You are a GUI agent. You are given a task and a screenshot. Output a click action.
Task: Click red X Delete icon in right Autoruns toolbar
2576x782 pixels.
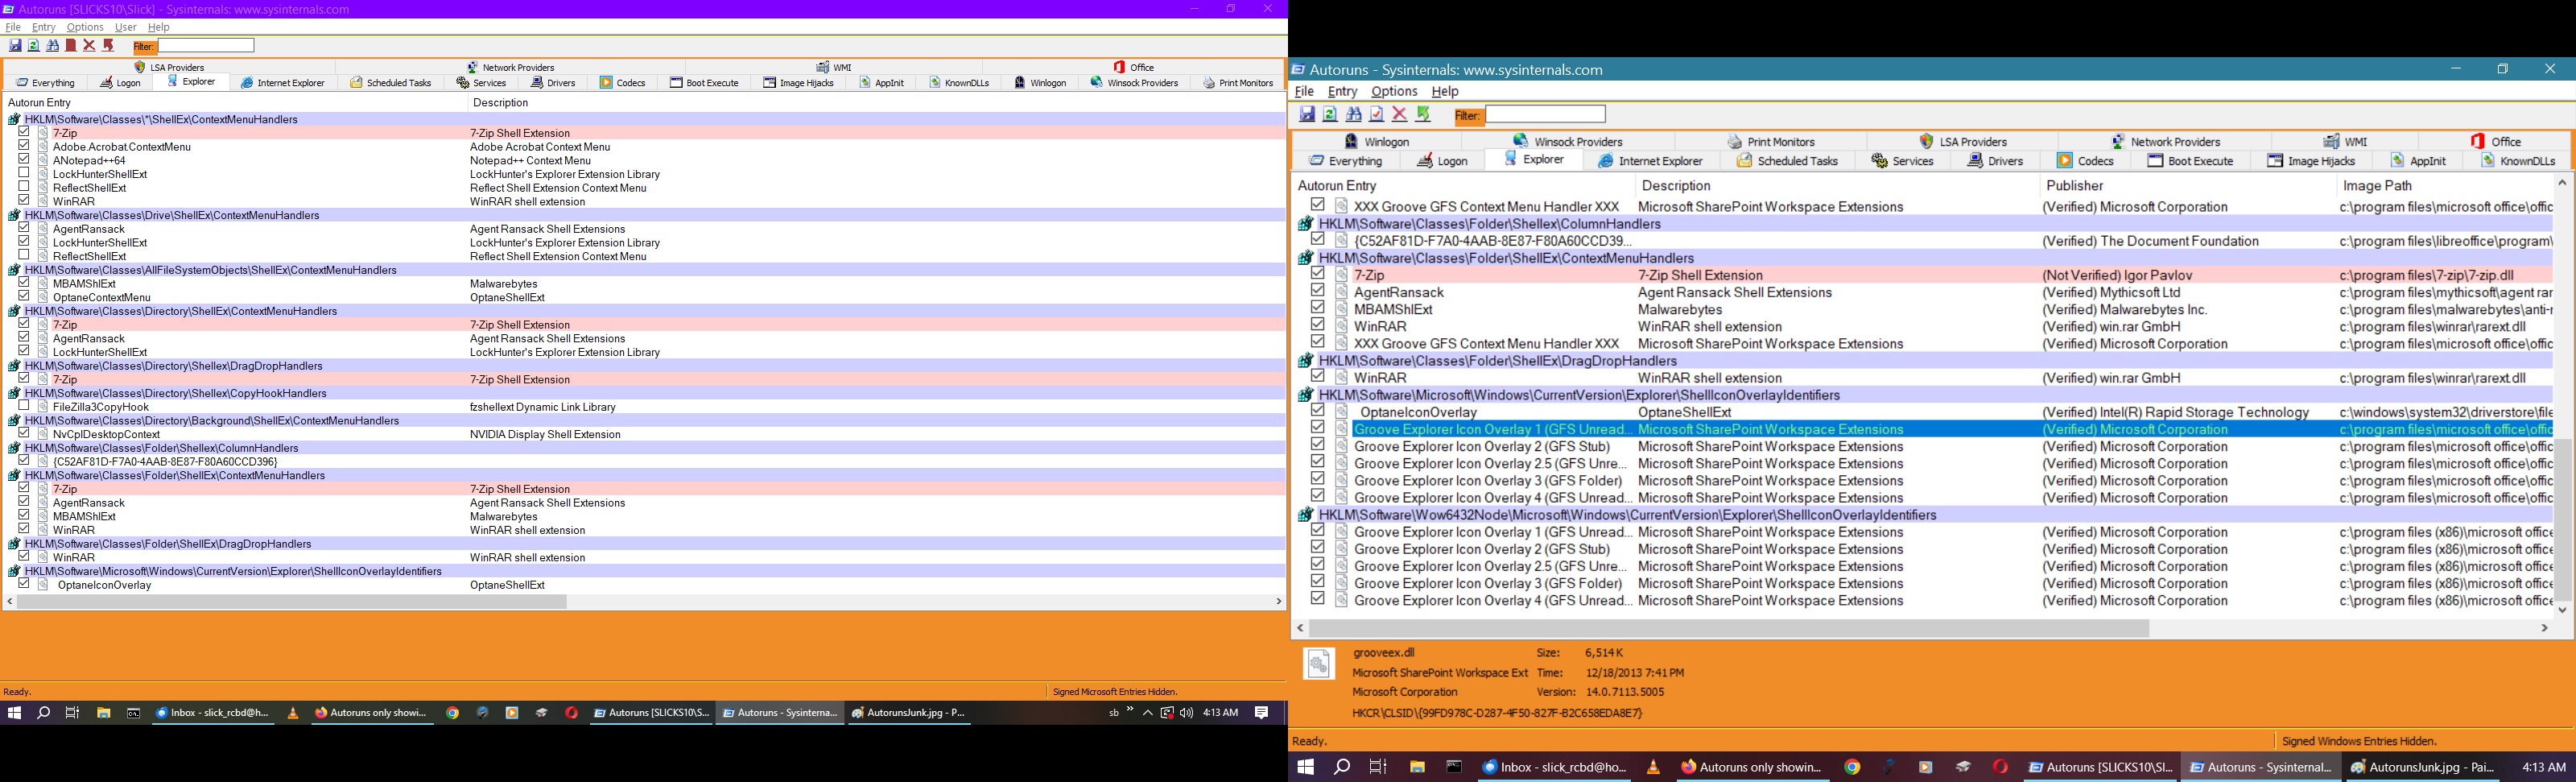[x=1400, y=114]
